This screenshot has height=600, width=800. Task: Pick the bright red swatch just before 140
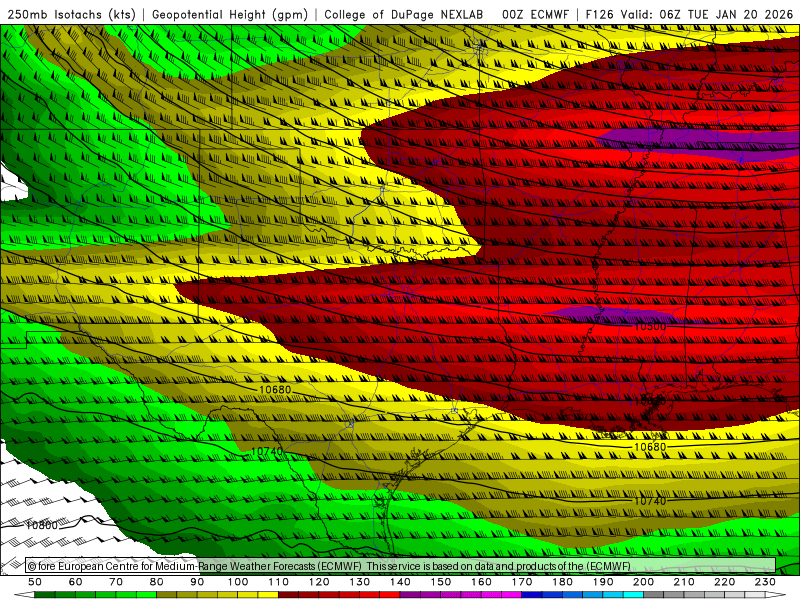(x=390, y=594)
